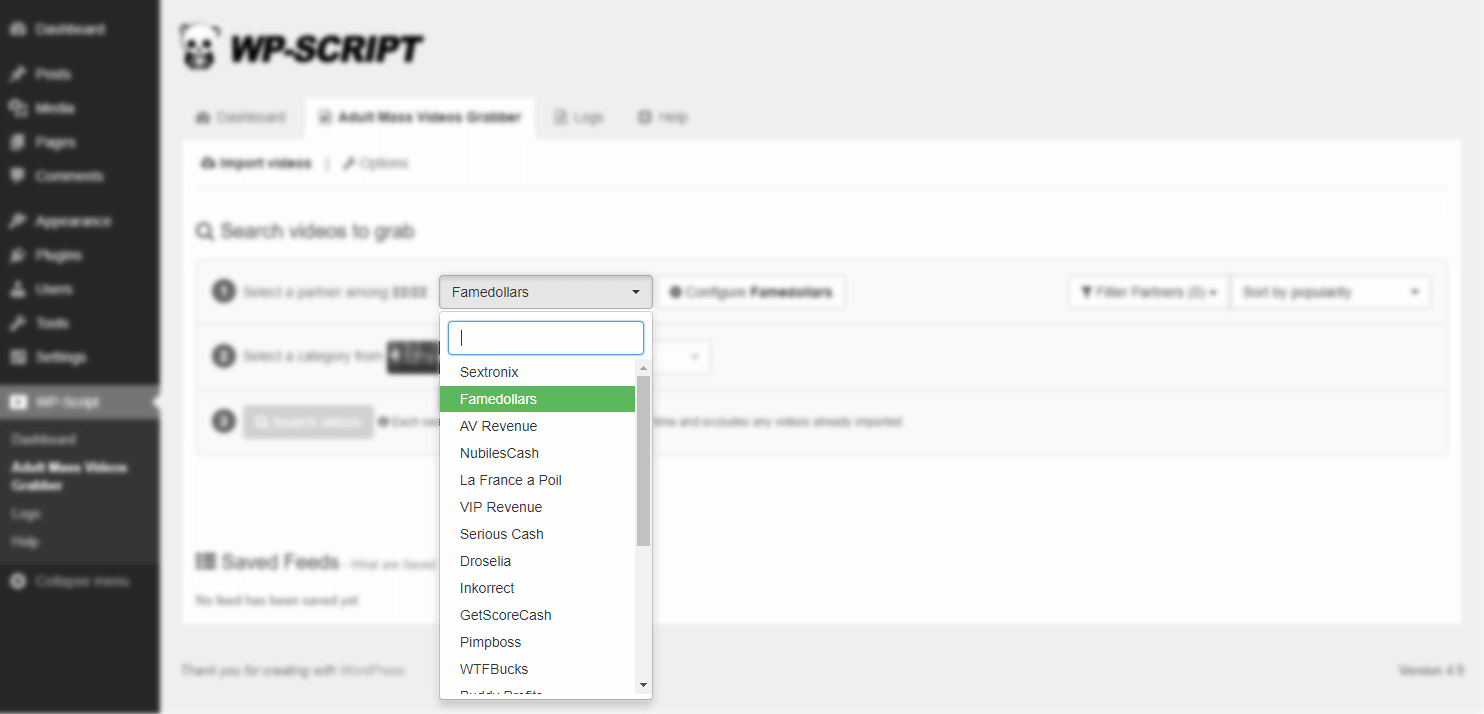Image resolution: width=1484 pixels, height=714 pixels.
Task: Choose Sextronix from the partner list
Action: tap(538, 372)
